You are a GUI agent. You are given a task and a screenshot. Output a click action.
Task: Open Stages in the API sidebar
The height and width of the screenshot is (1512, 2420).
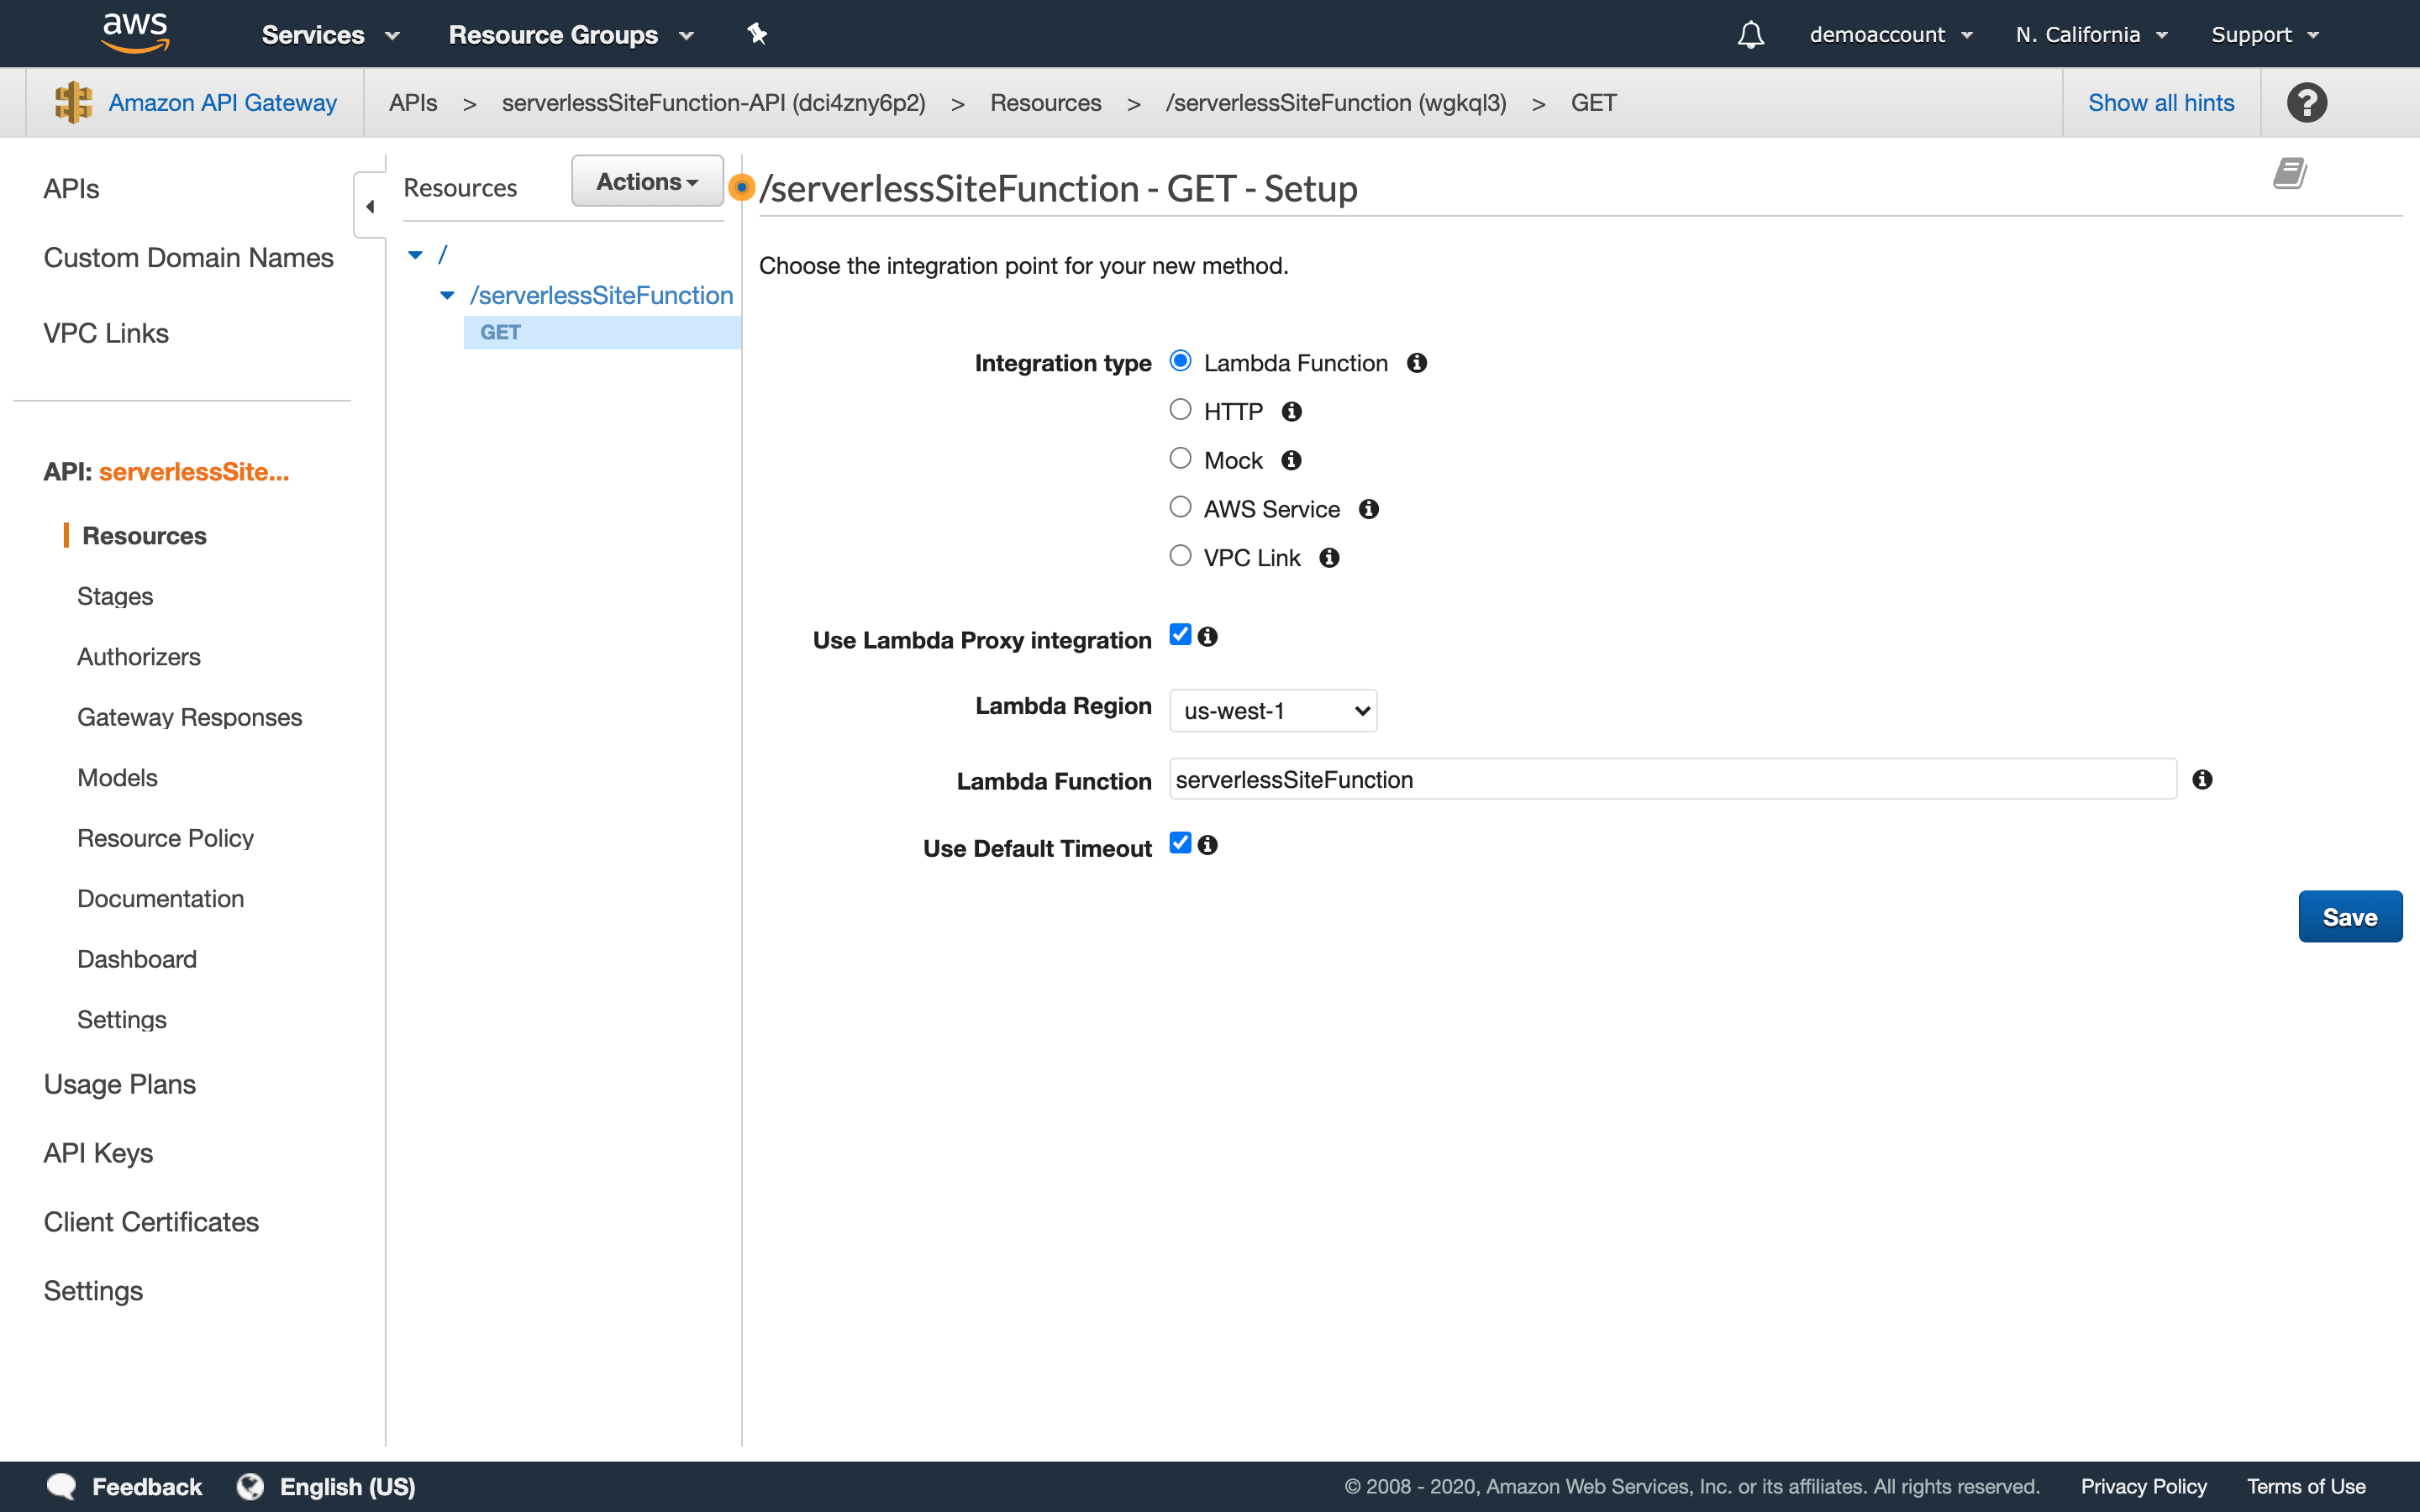pyautogui.click(x=115, y=596)
